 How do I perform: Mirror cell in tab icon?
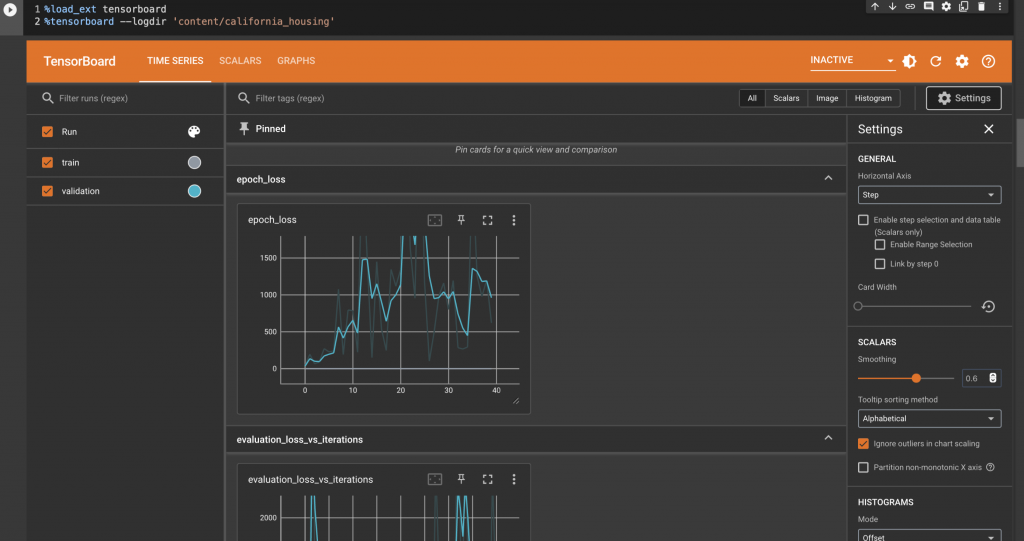pyautogui.click(x=963, y=7)
